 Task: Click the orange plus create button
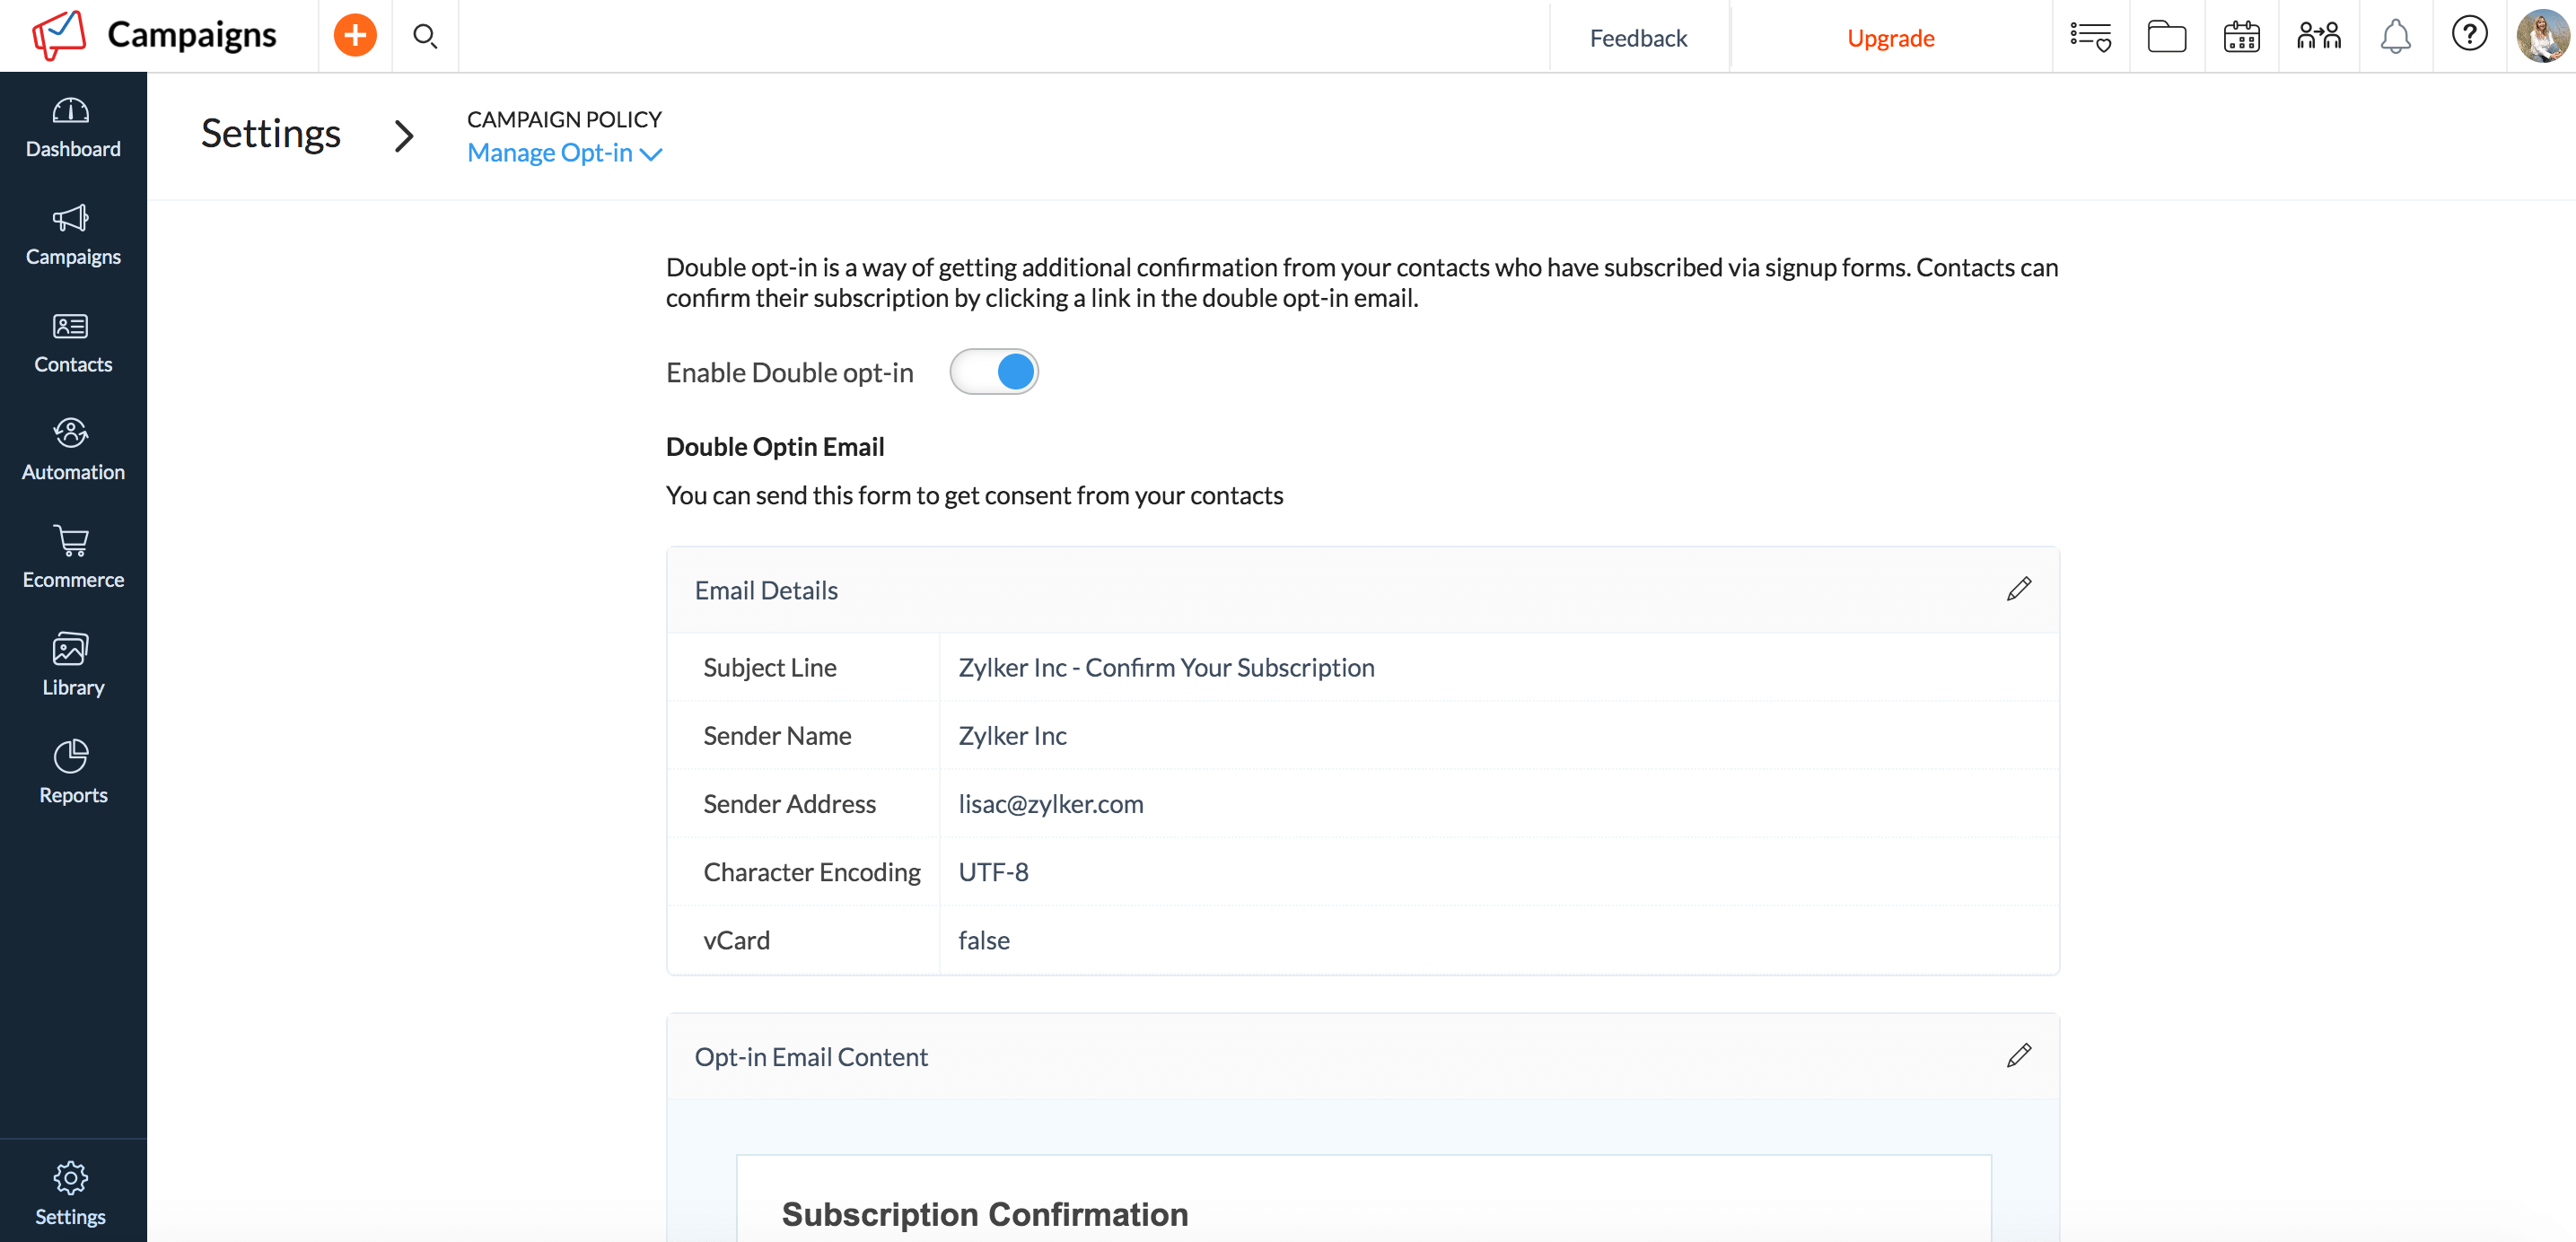click(354, 36)
